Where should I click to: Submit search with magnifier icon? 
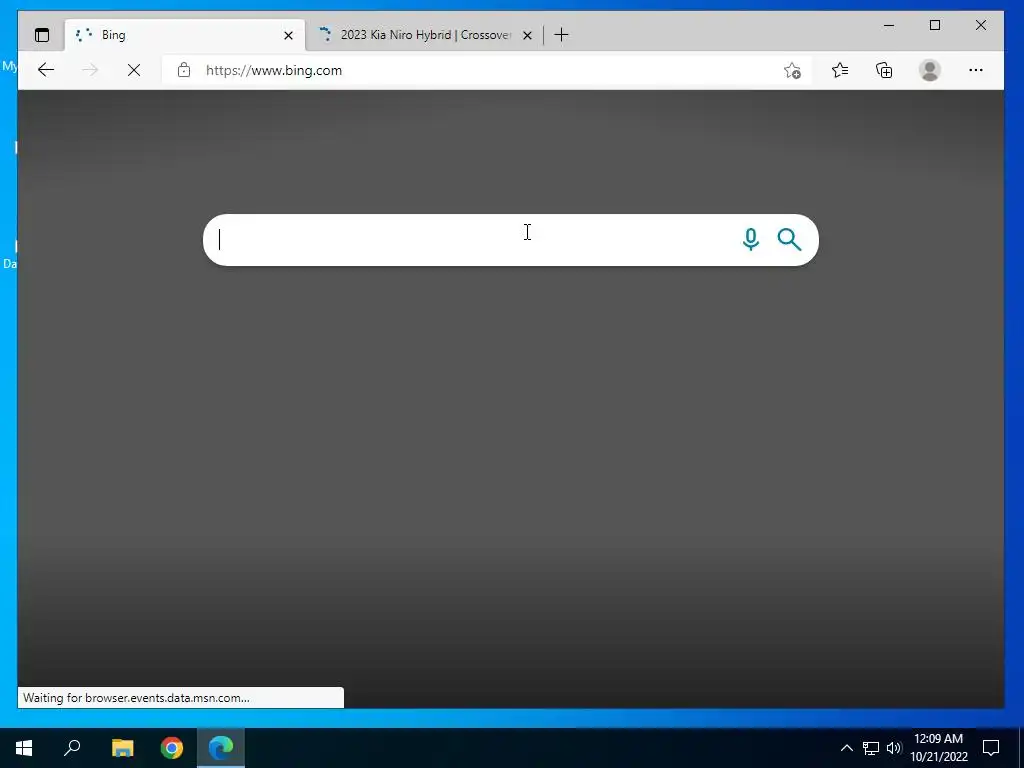[790, 240]
